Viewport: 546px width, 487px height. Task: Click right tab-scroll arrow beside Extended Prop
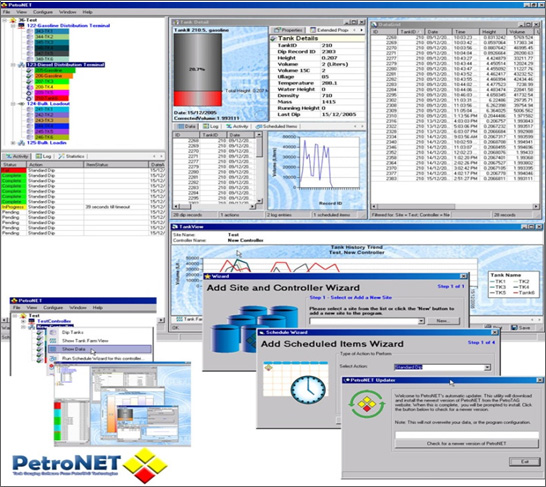tap(361, 30)
